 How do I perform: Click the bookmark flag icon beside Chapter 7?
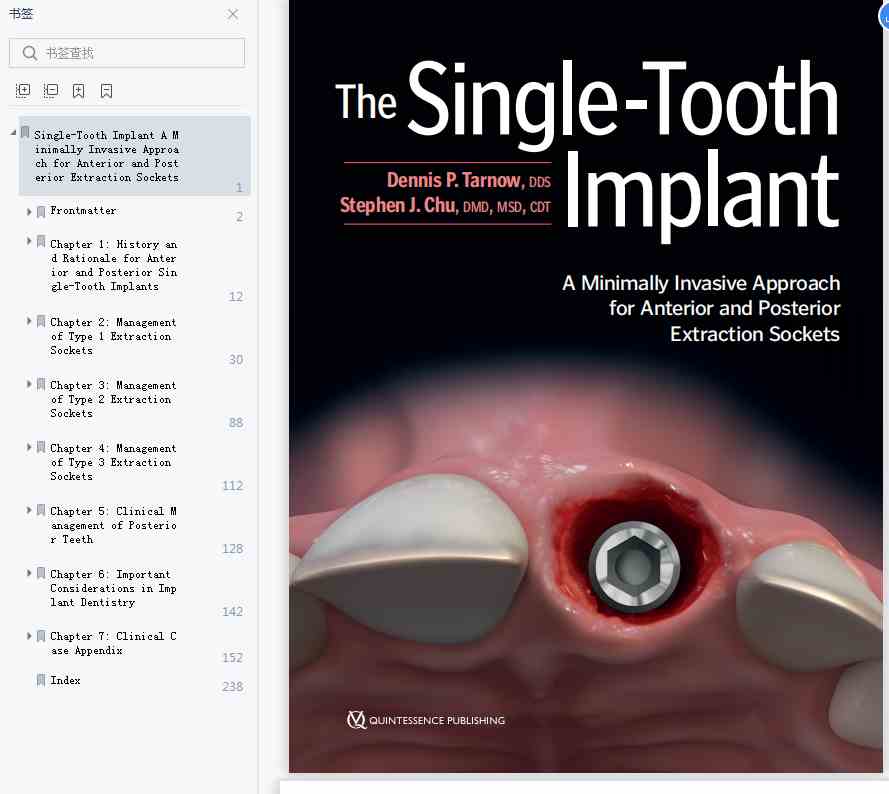point(41,636)
